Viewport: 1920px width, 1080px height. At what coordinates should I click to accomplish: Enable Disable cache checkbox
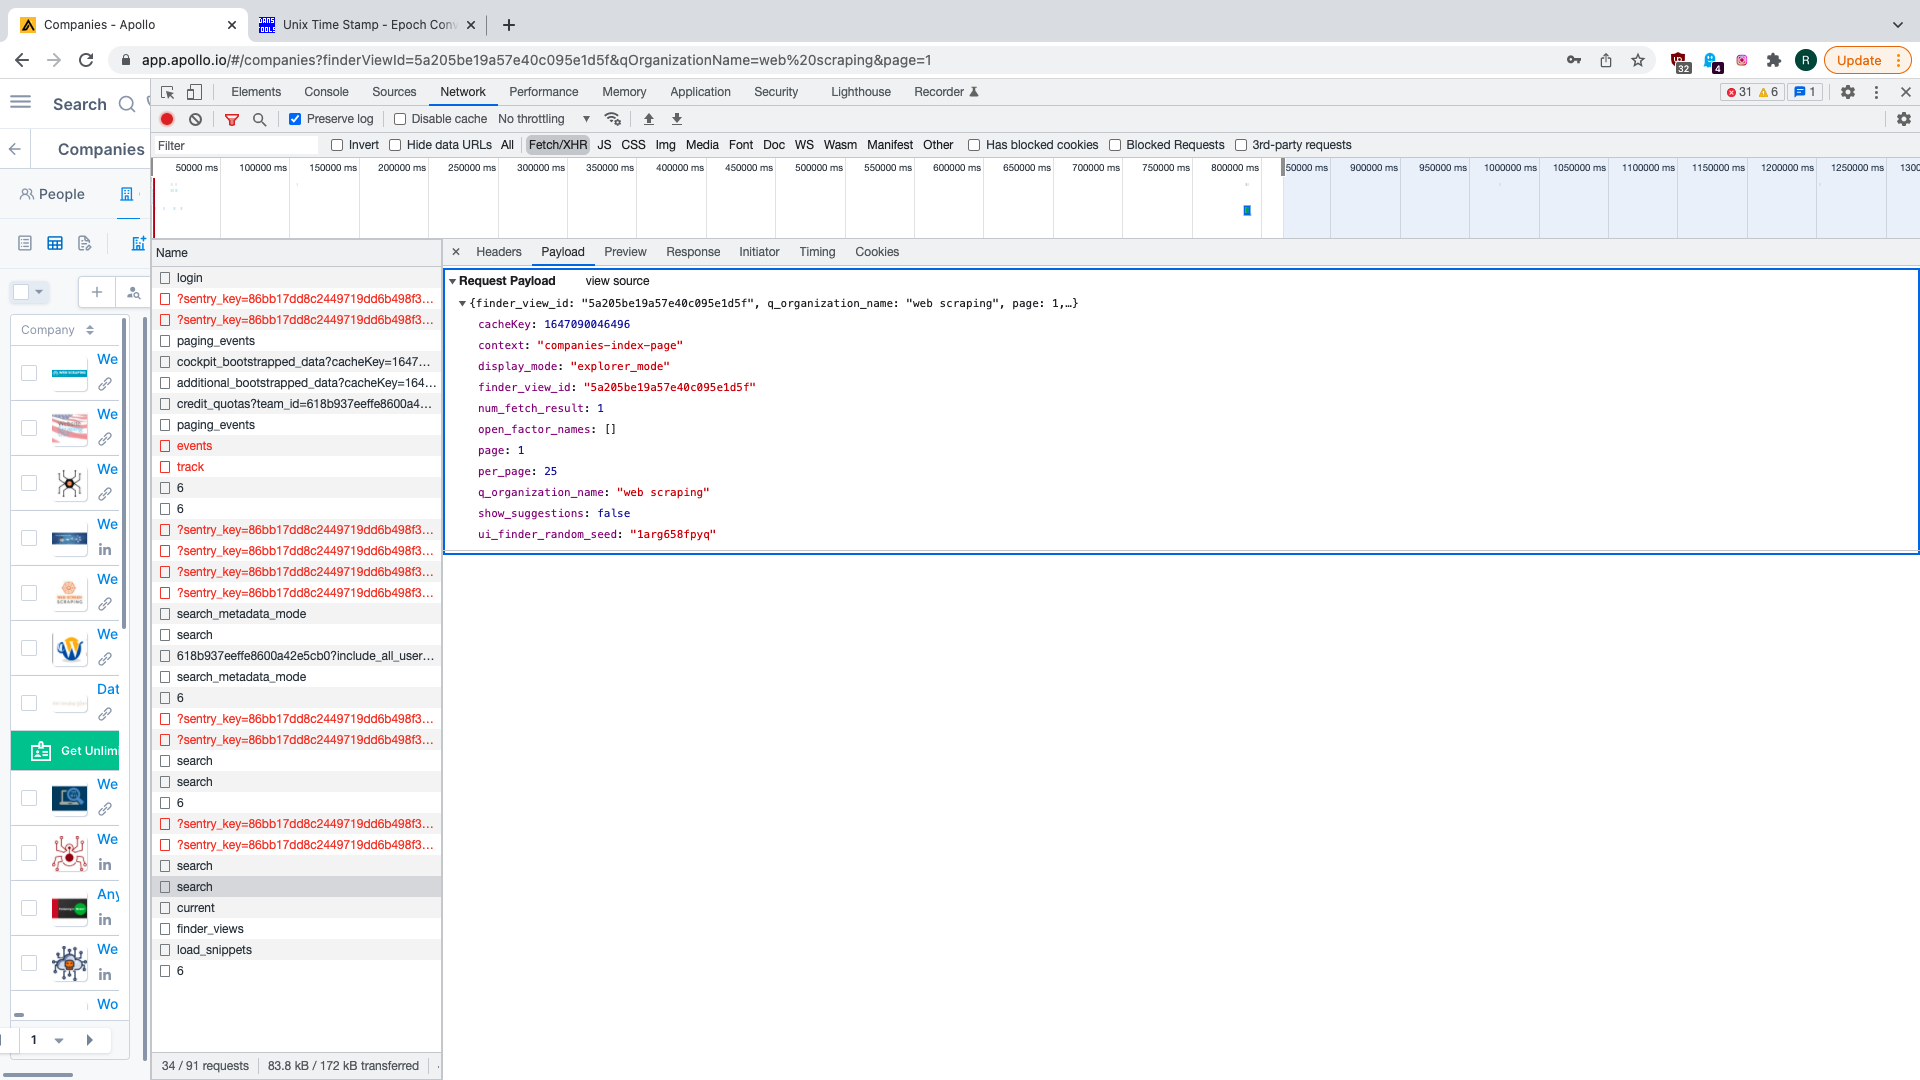pyautogui.click(x=400, y=119)
